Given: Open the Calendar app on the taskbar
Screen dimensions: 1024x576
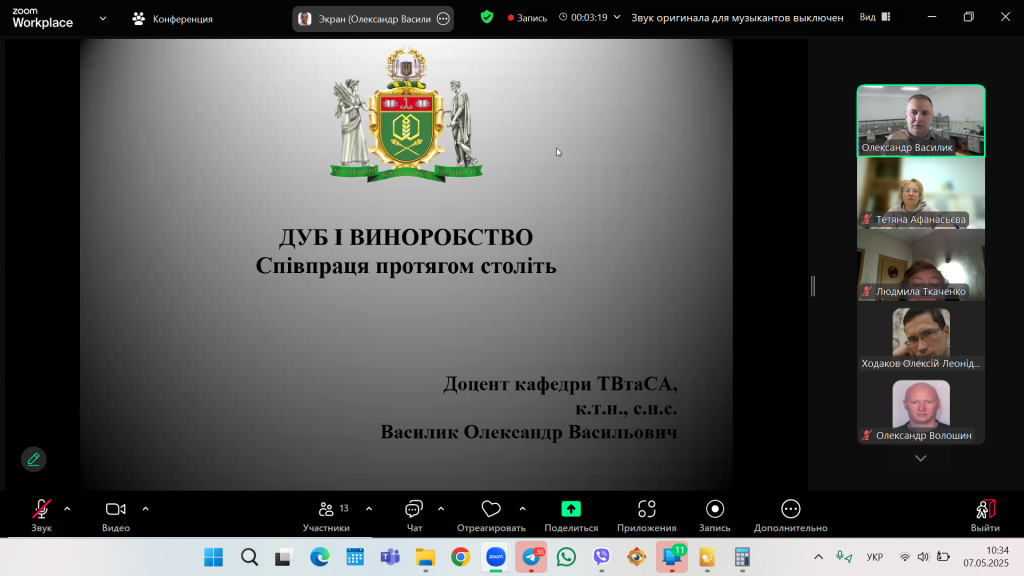Looking at the screenshot, I should (355, 557).
